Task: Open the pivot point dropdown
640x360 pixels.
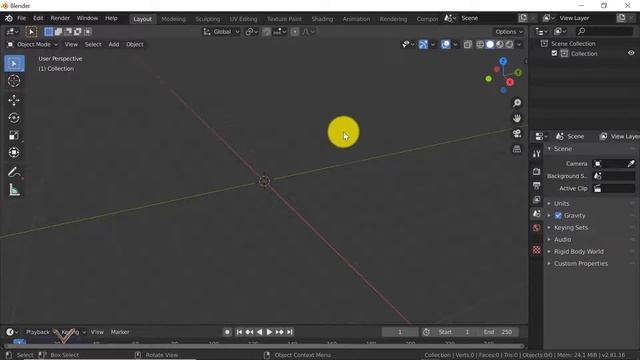Action: 251,32
